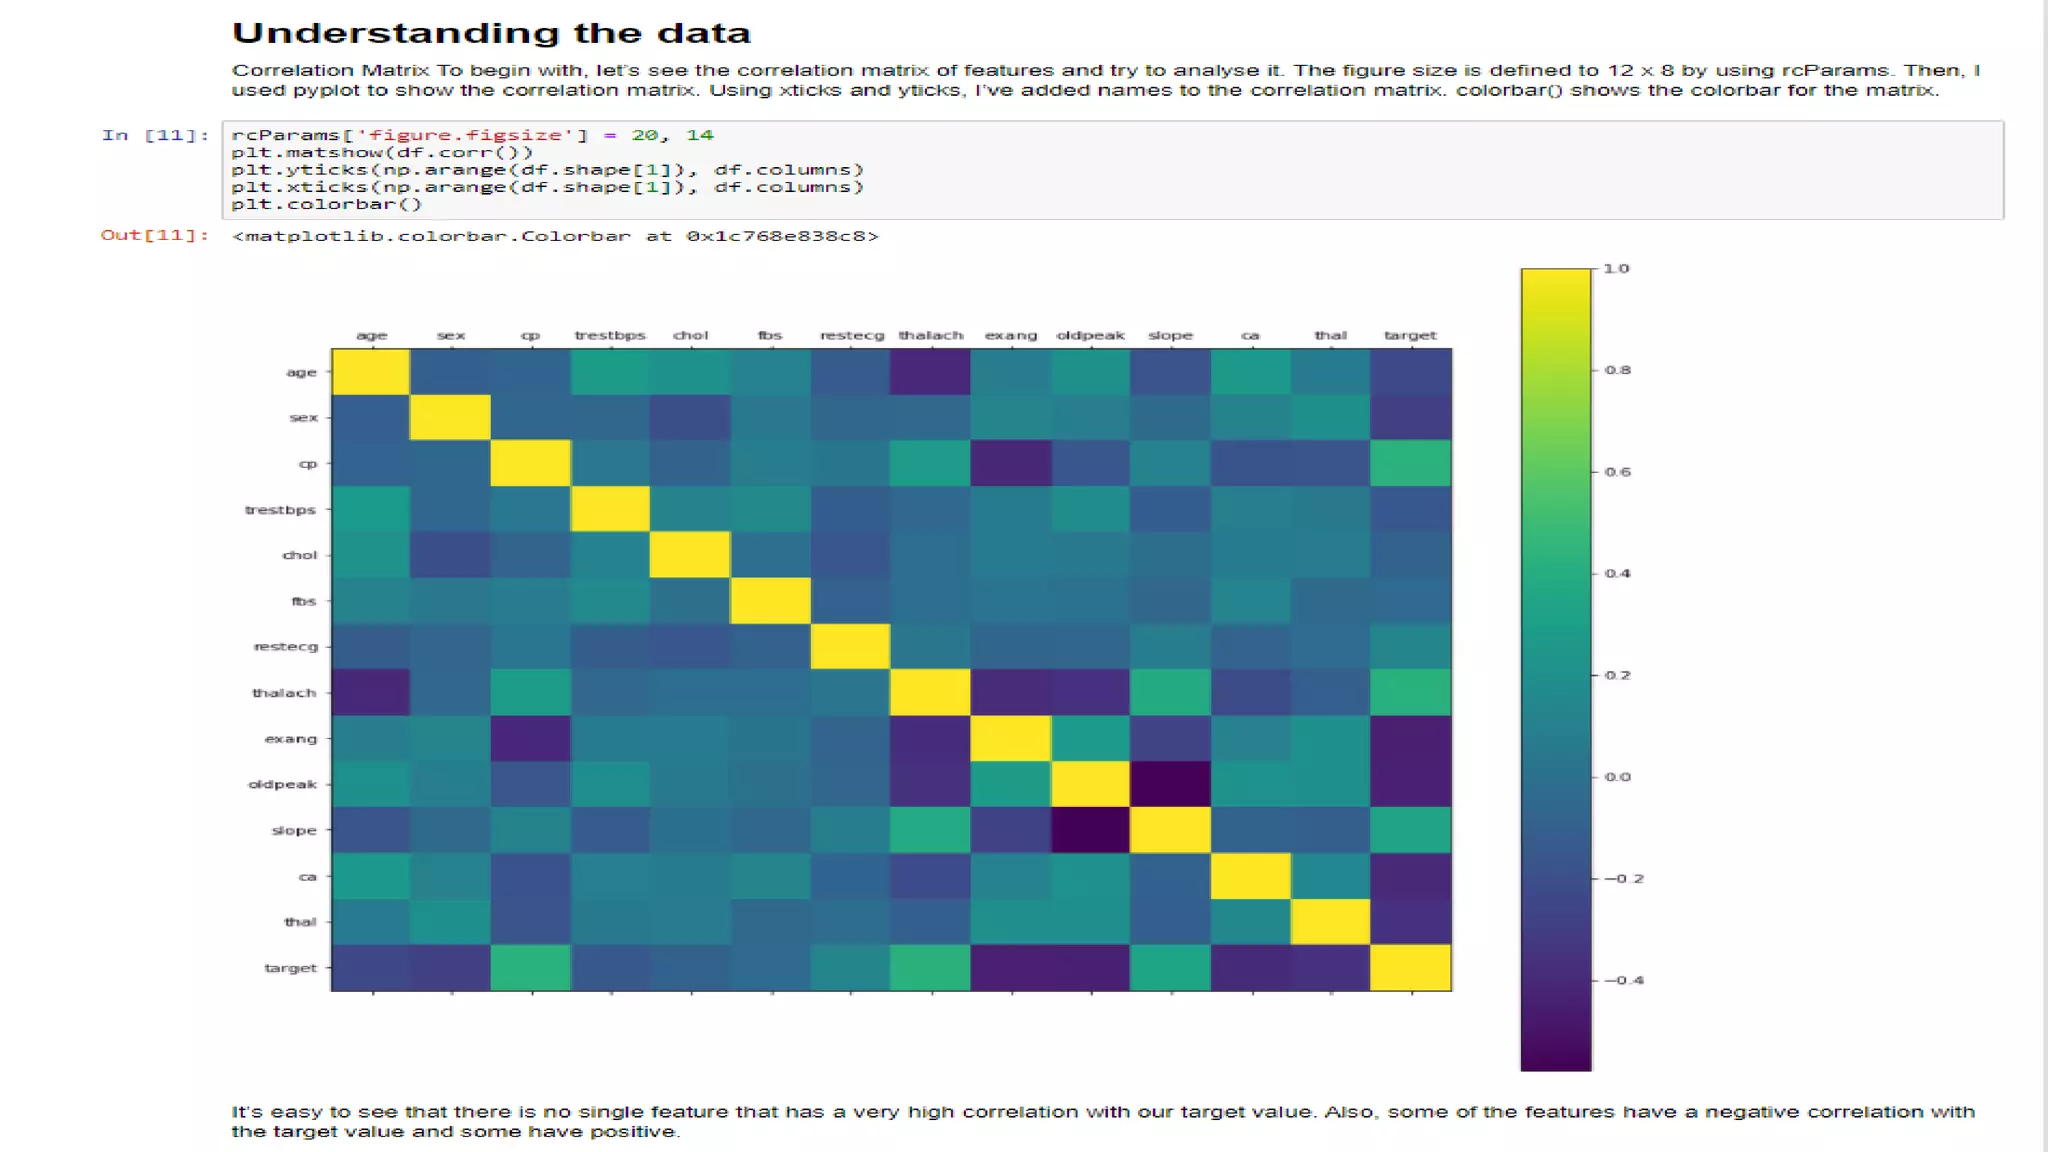Click the 'thalach' label on the heatmap's top axis
The height and width of the screenshot is (1152, 2048).
point(930,335)
